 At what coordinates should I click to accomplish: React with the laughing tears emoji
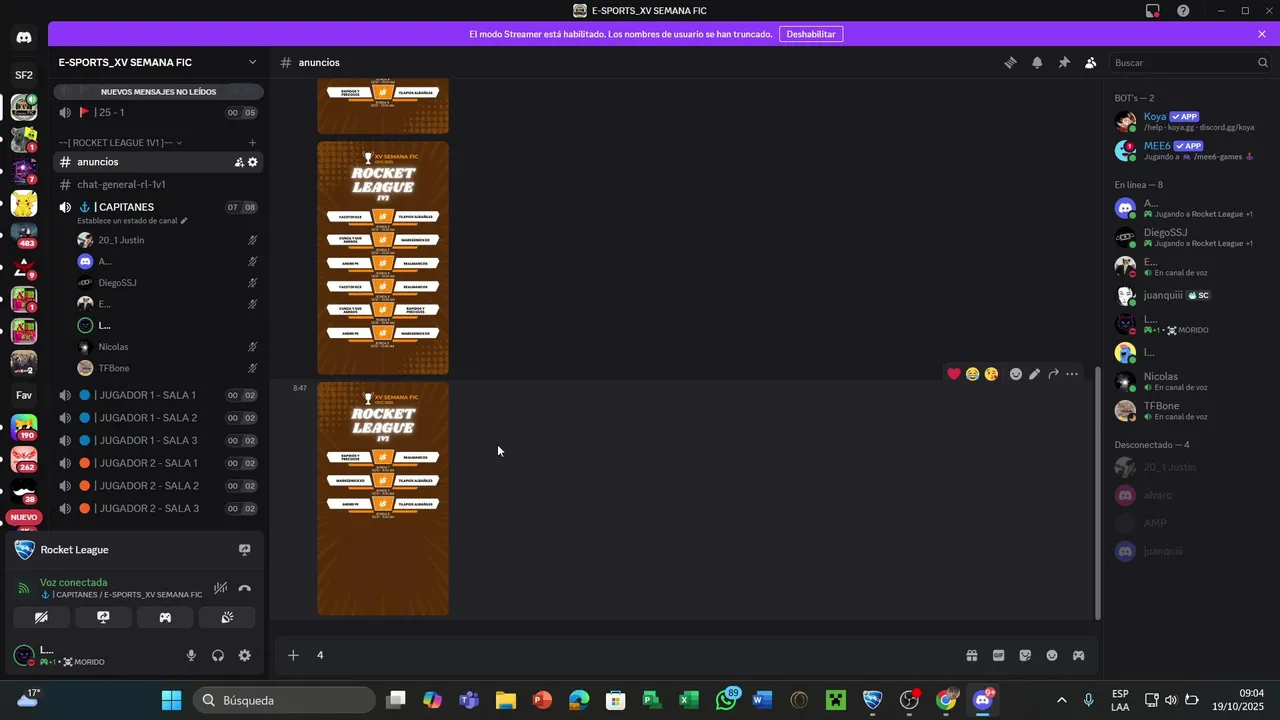[x=972, y=374]
